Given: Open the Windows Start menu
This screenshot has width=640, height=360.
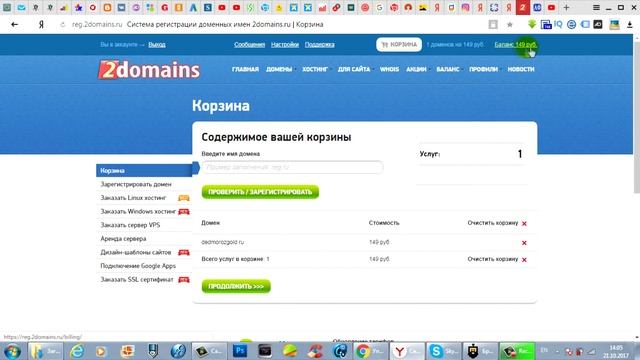Looking at the screenshot, I should tap(12, 351).
